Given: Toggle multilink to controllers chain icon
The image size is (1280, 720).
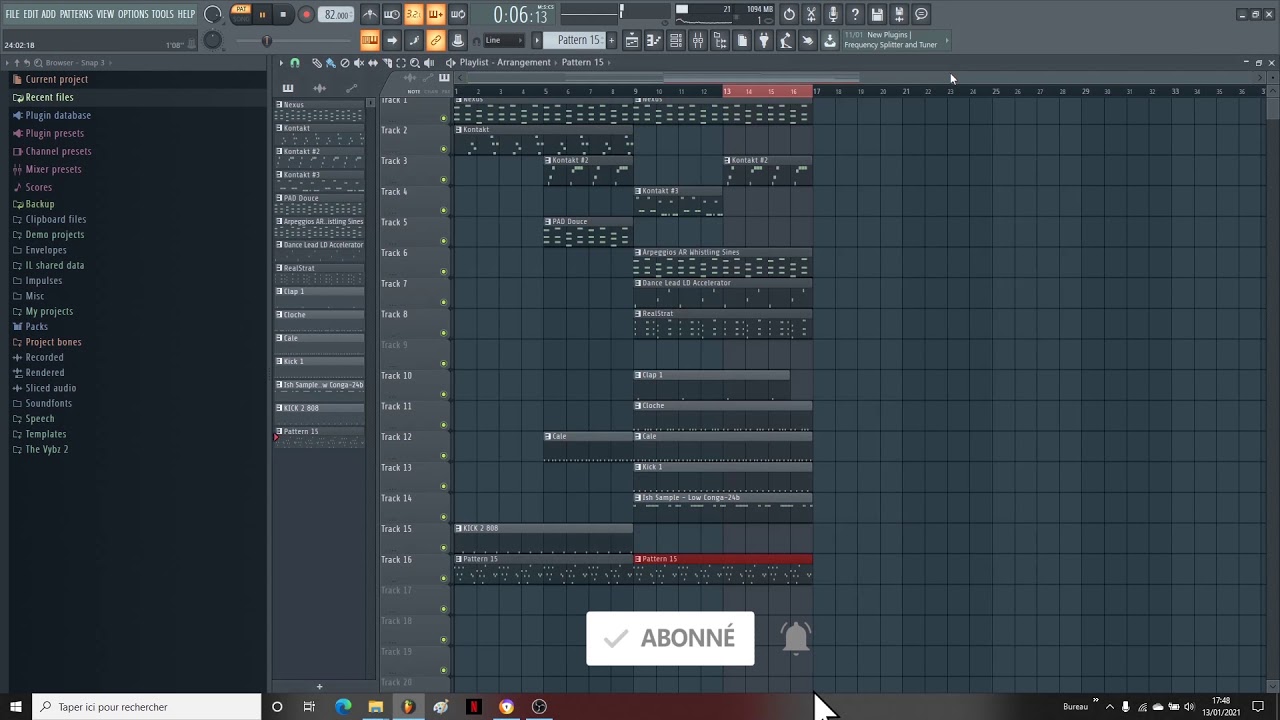Looking at the screenshot, I should (436, 40).
